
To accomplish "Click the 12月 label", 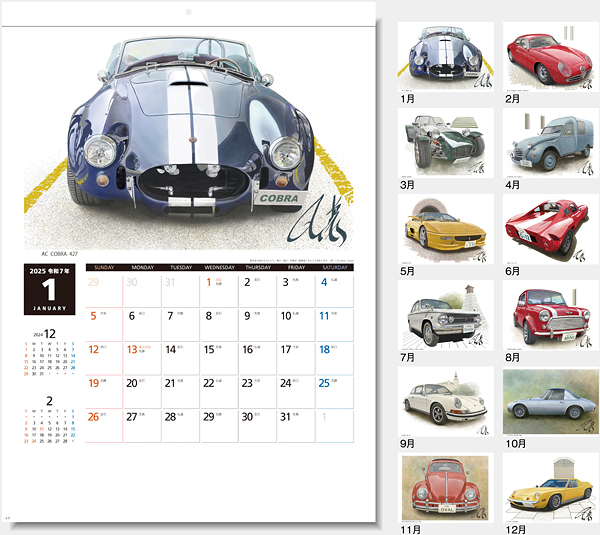I will pos(515,530).
